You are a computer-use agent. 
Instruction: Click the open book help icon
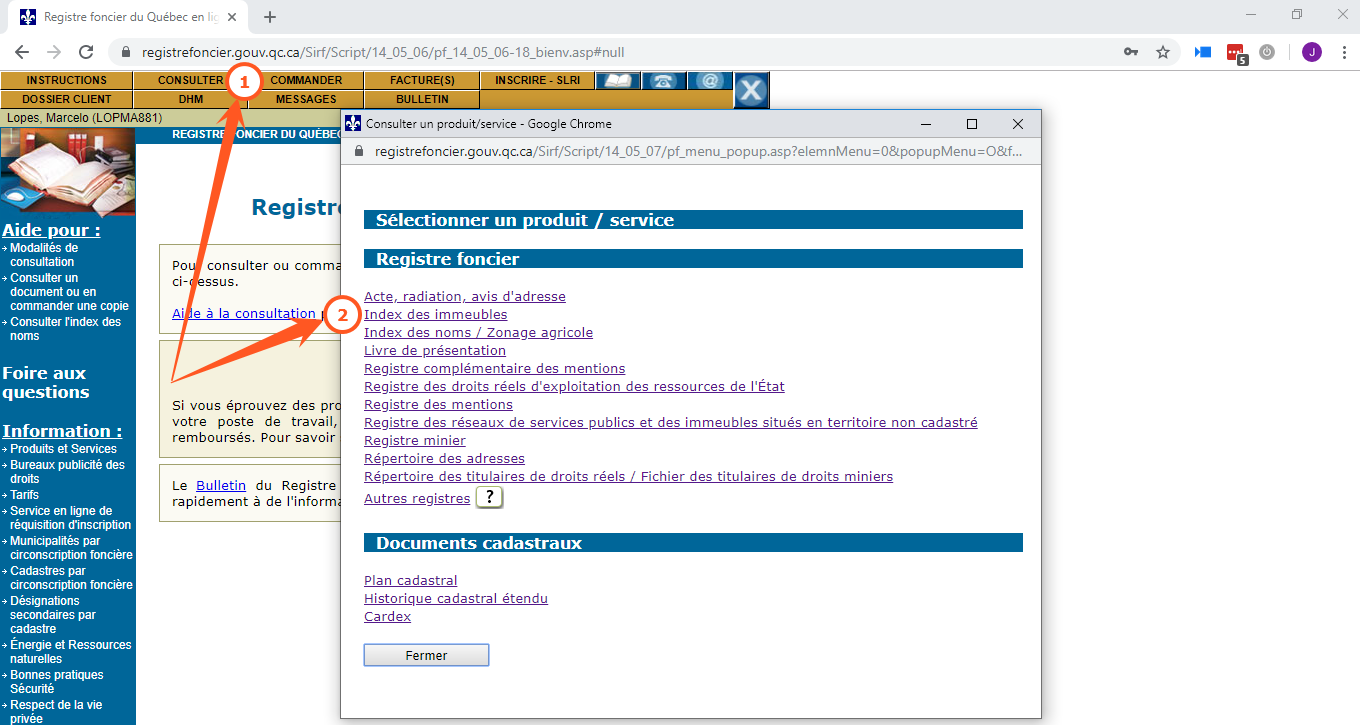[x=617, y=81]
